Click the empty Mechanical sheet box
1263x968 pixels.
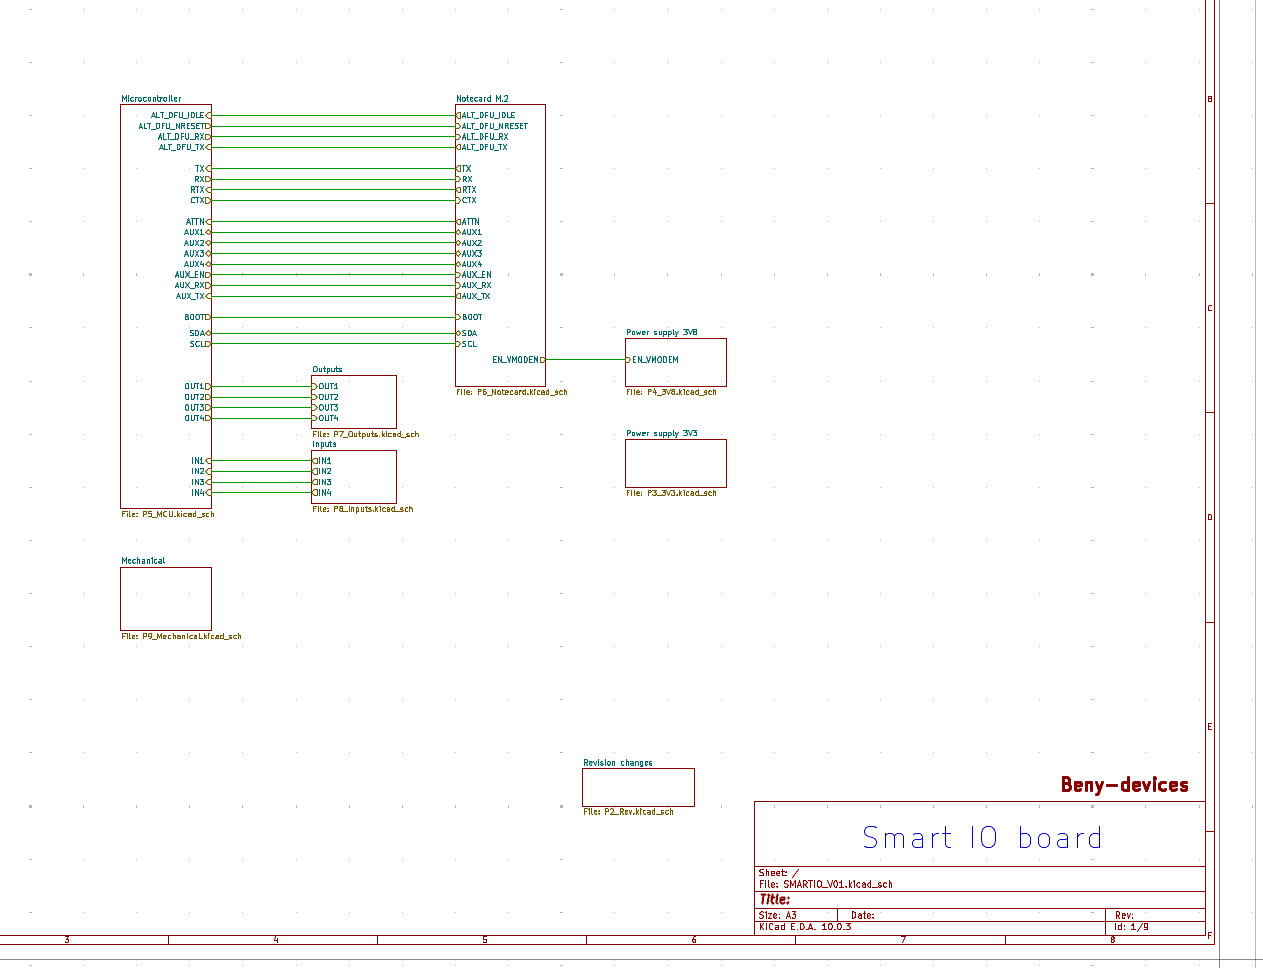(x=166, y=599)
